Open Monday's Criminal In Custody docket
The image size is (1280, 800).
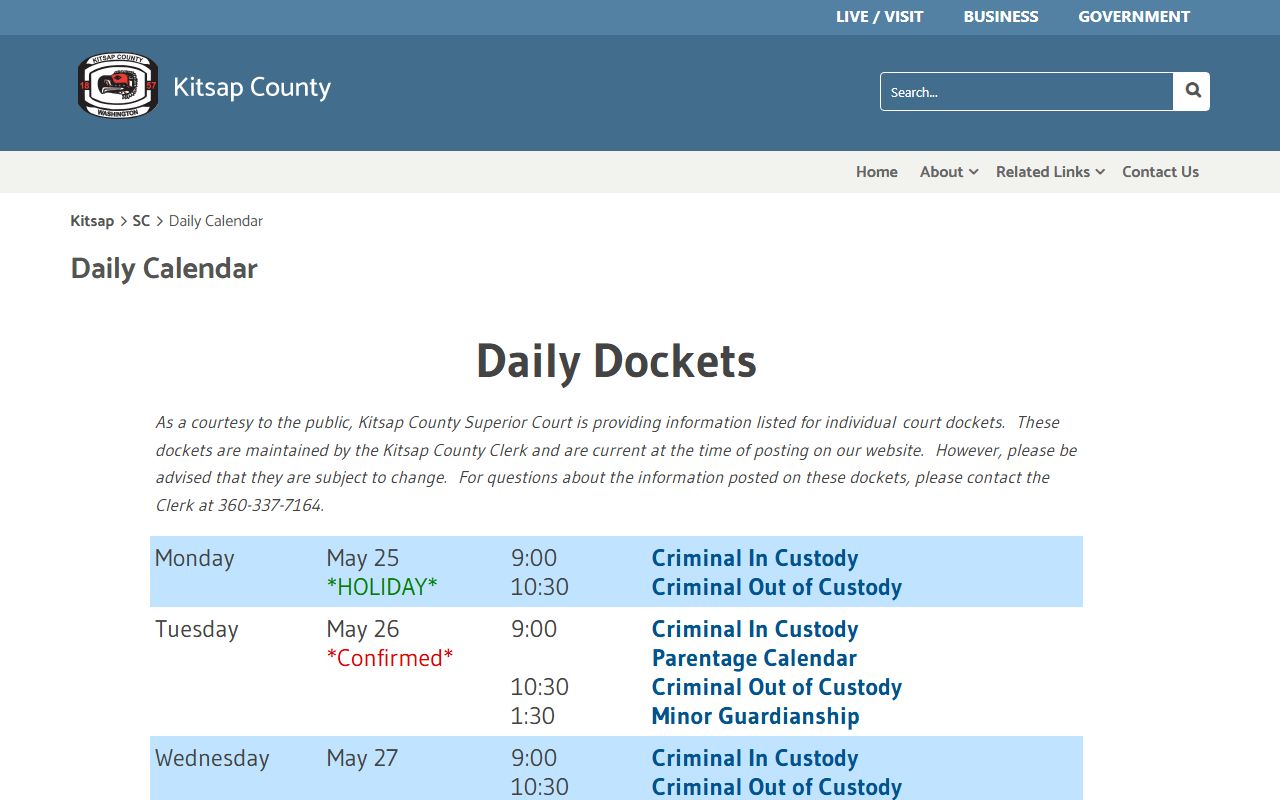click(x=755, y=558)
